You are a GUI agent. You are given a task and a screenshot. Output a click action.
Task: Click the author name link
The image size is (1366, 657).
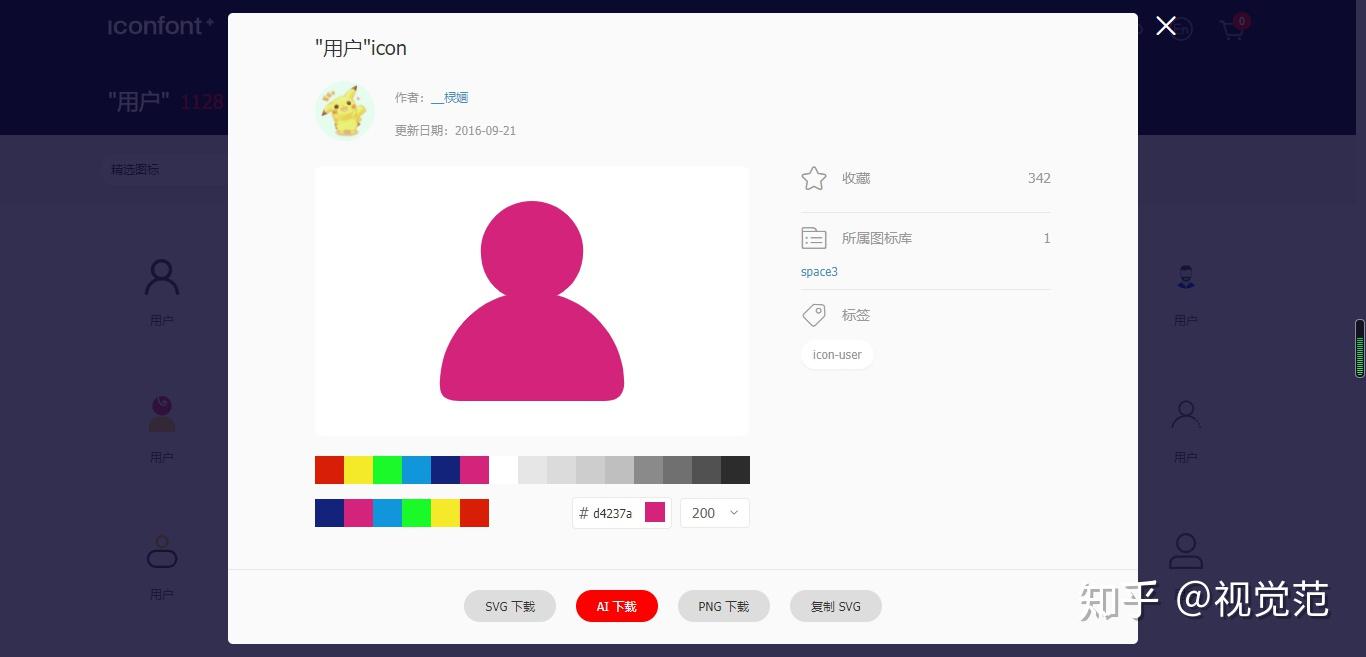(450, 98)
